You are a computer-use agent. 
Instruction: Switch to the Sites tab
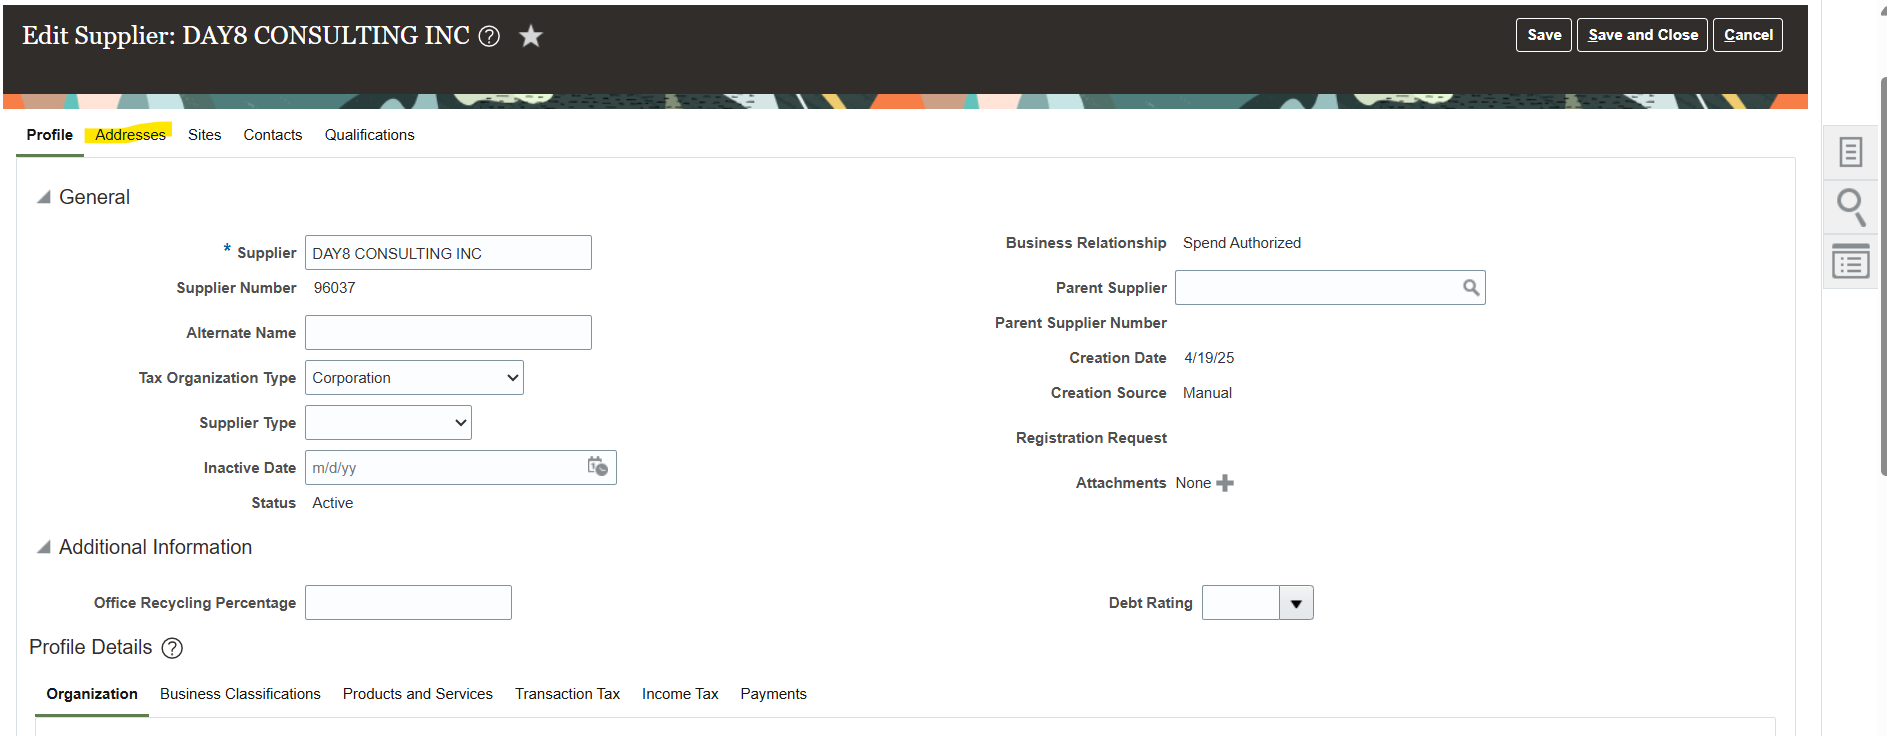coord(205,135)
